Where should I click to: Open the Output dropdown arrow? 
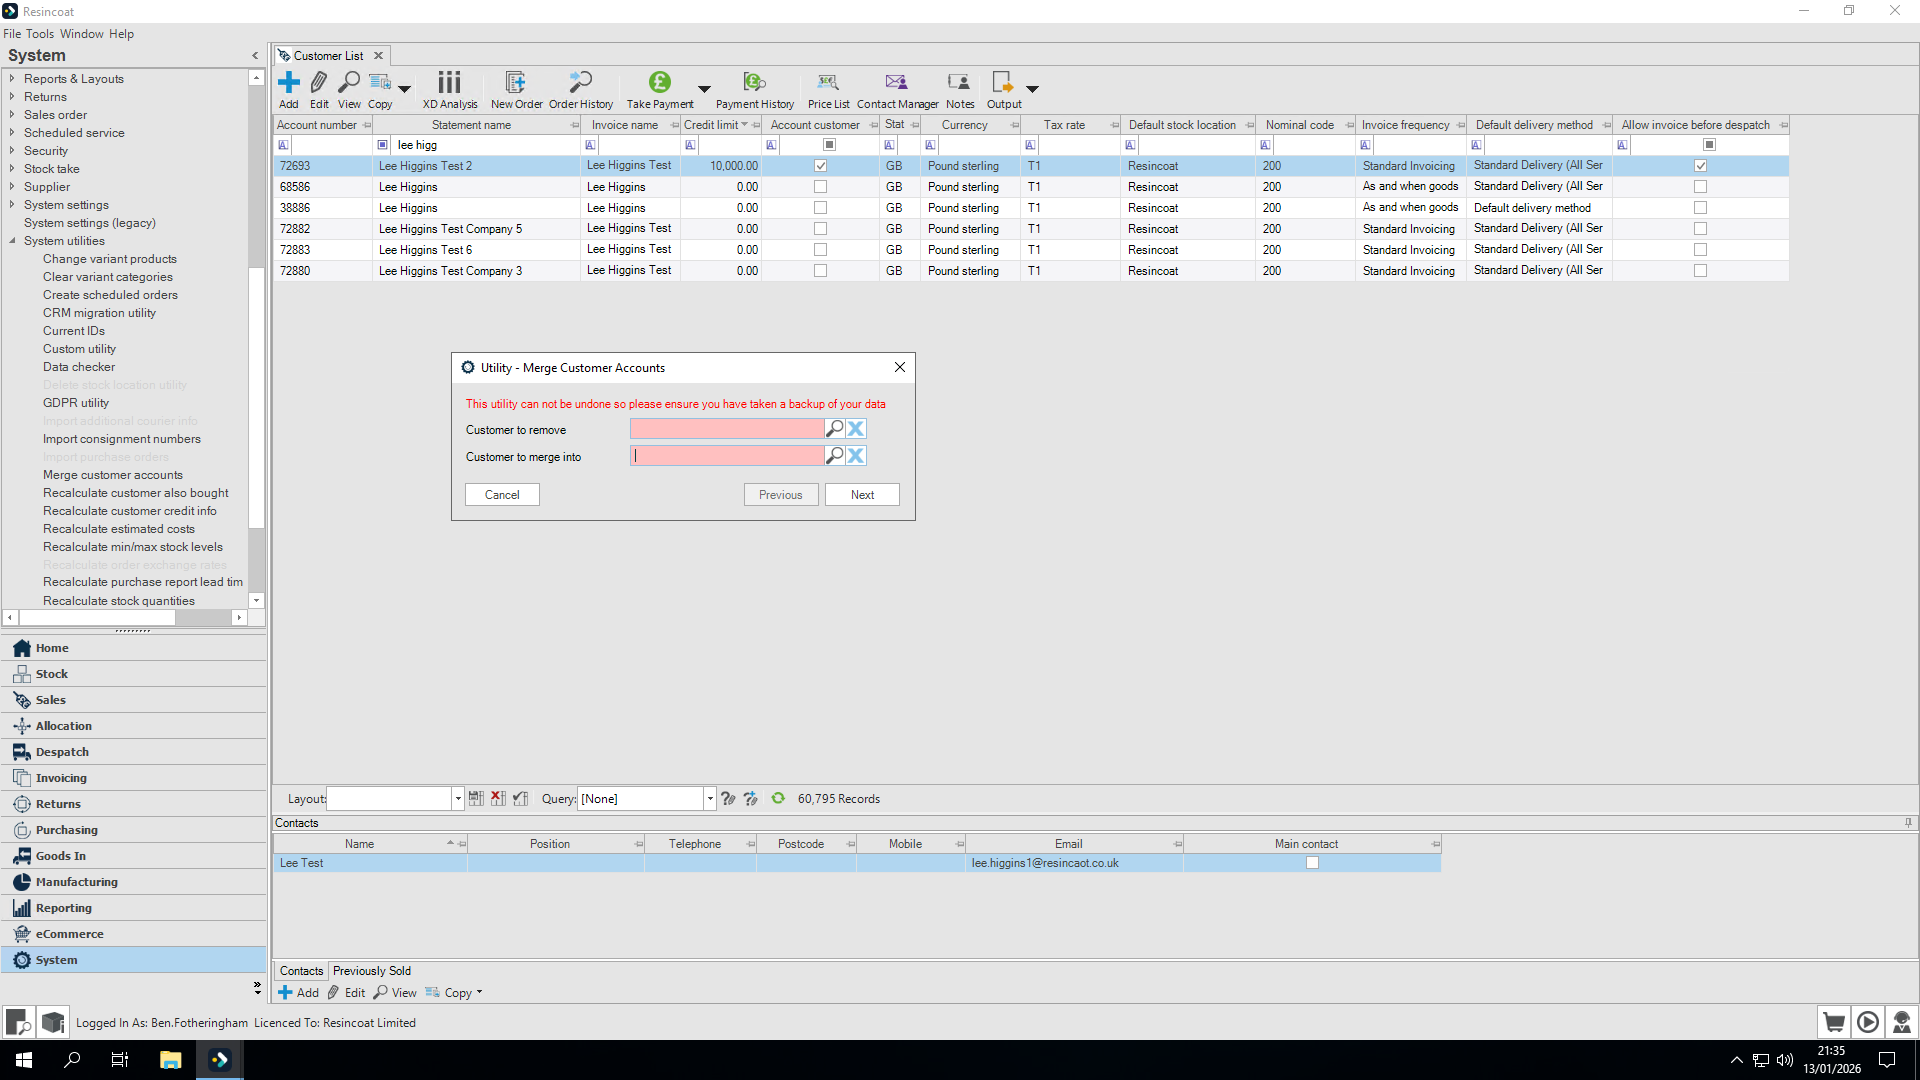(x=1032, y=89)
